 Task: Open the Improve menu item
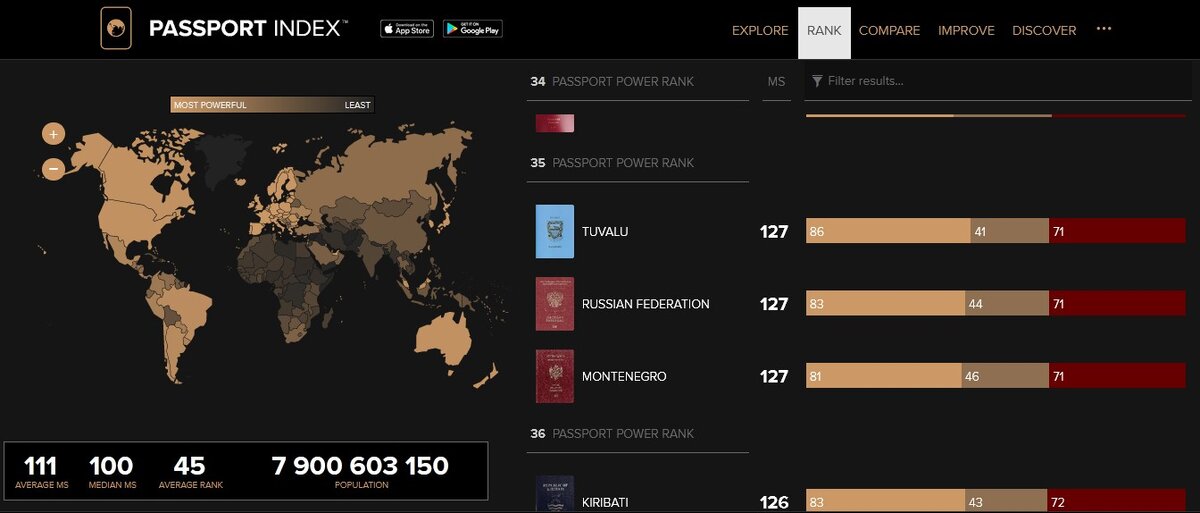(966, 31)
